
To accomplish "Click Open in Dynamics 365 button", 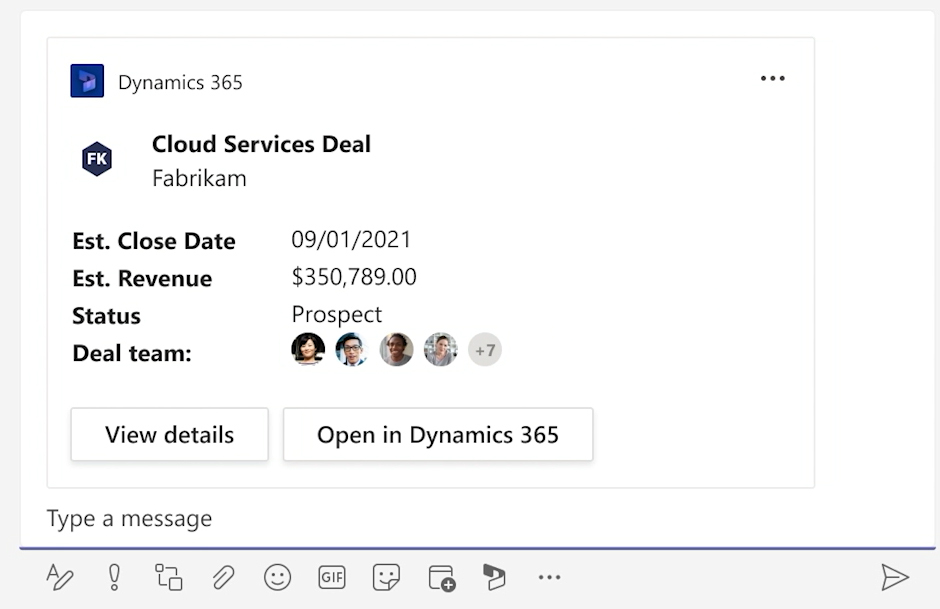I will (x=438, y=435).
